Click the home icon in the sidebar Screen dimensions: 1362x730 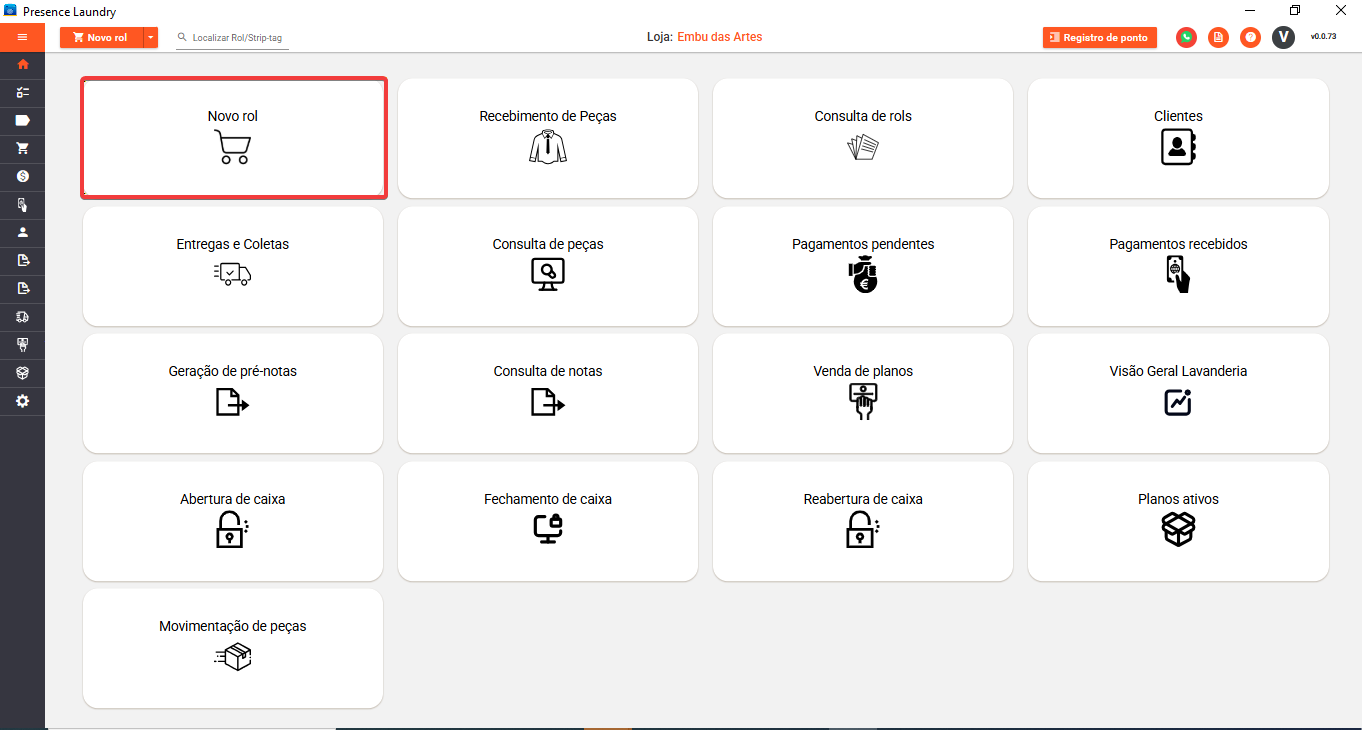click(23, 64)
